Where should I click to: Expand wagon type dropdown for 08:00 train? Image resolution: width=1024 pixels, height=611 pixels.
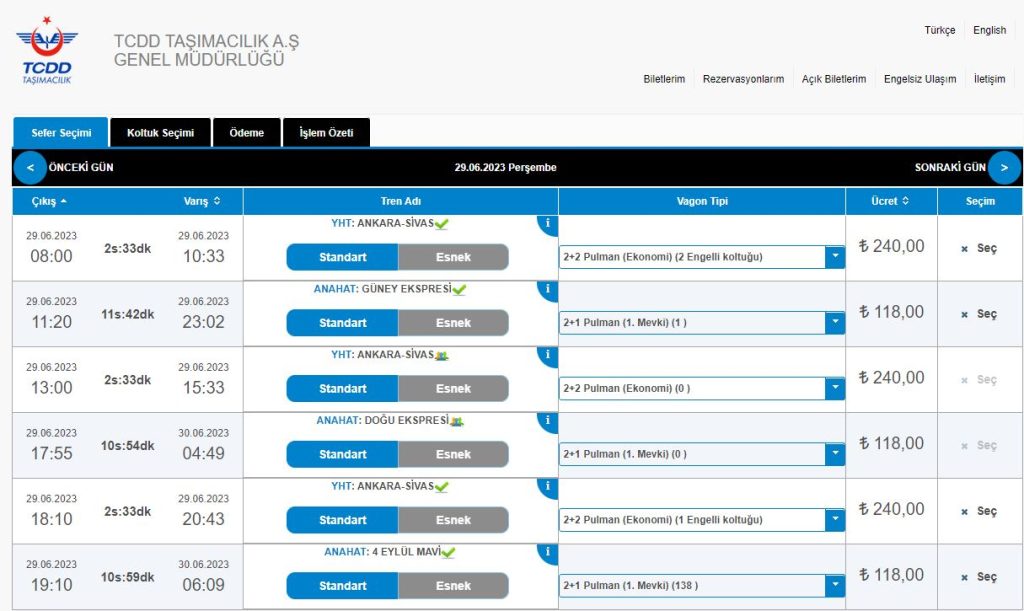834,257
